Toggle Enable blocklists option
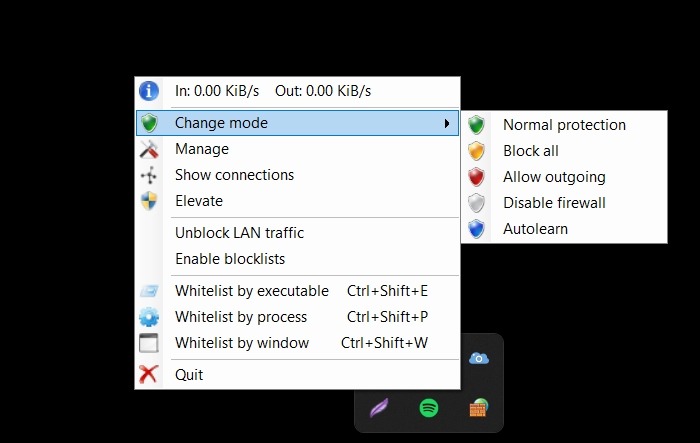Image resolution: width=700 pixels, height=443 pixels. click(230, 259)
